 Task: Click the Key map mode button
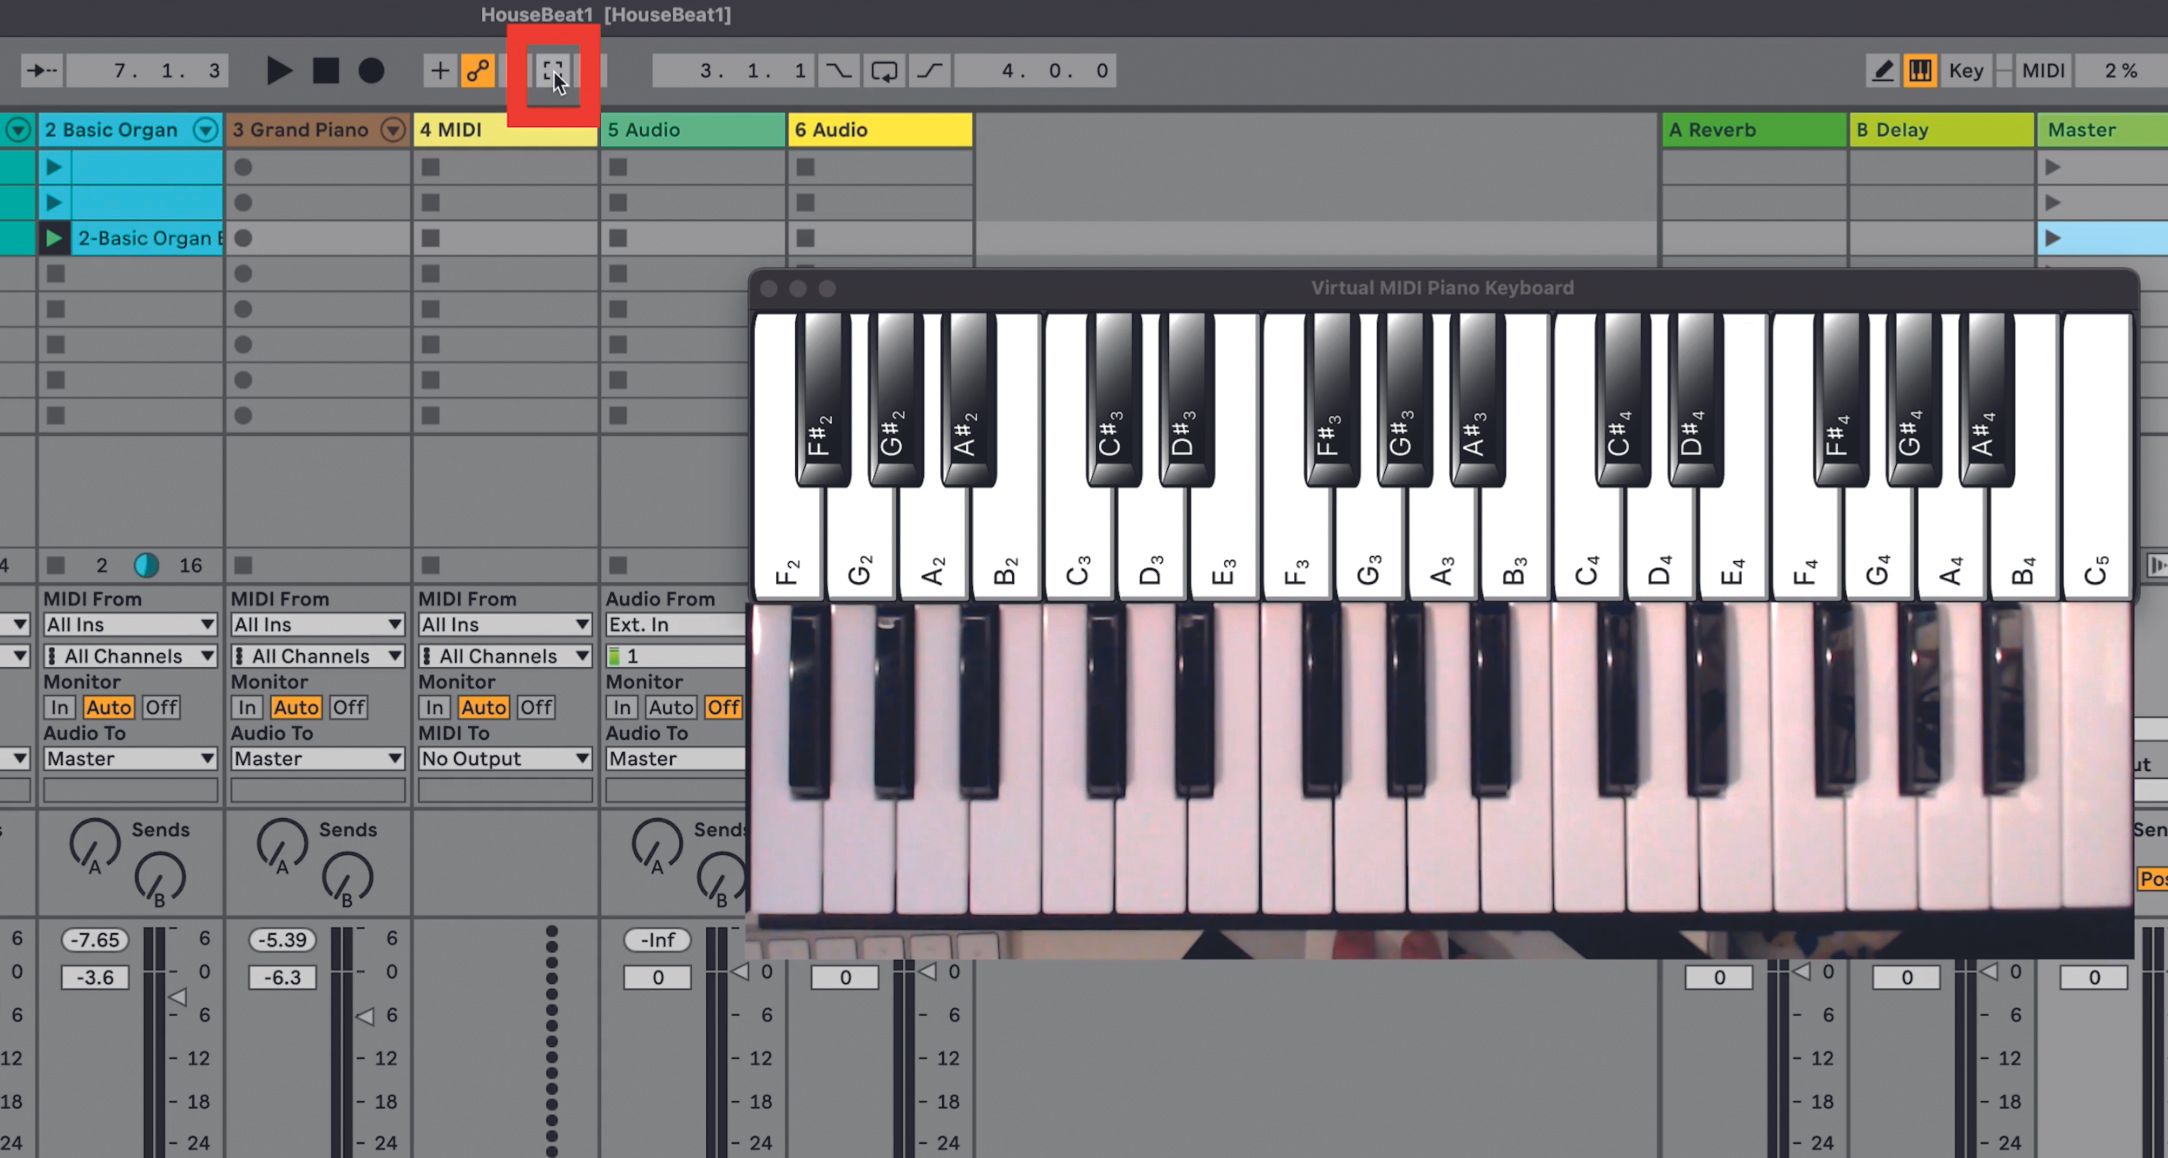[x=1966, y=71]
